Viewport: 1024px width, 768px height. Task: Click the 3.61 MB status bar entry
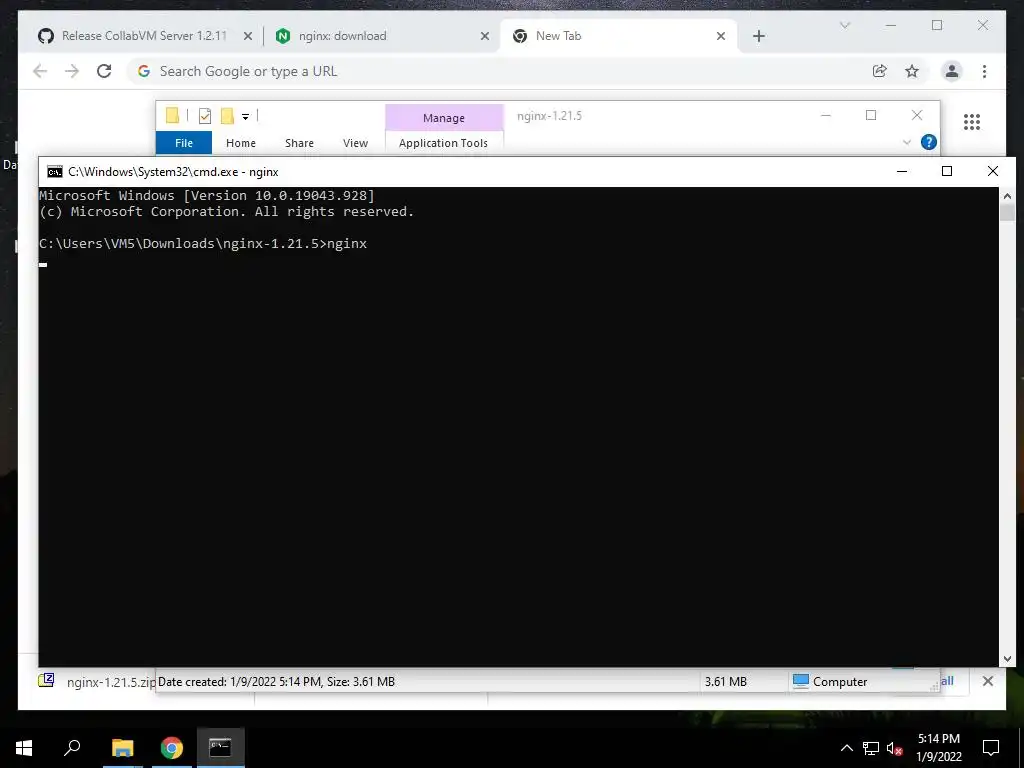pyautogui.click(x=726, y=682)
